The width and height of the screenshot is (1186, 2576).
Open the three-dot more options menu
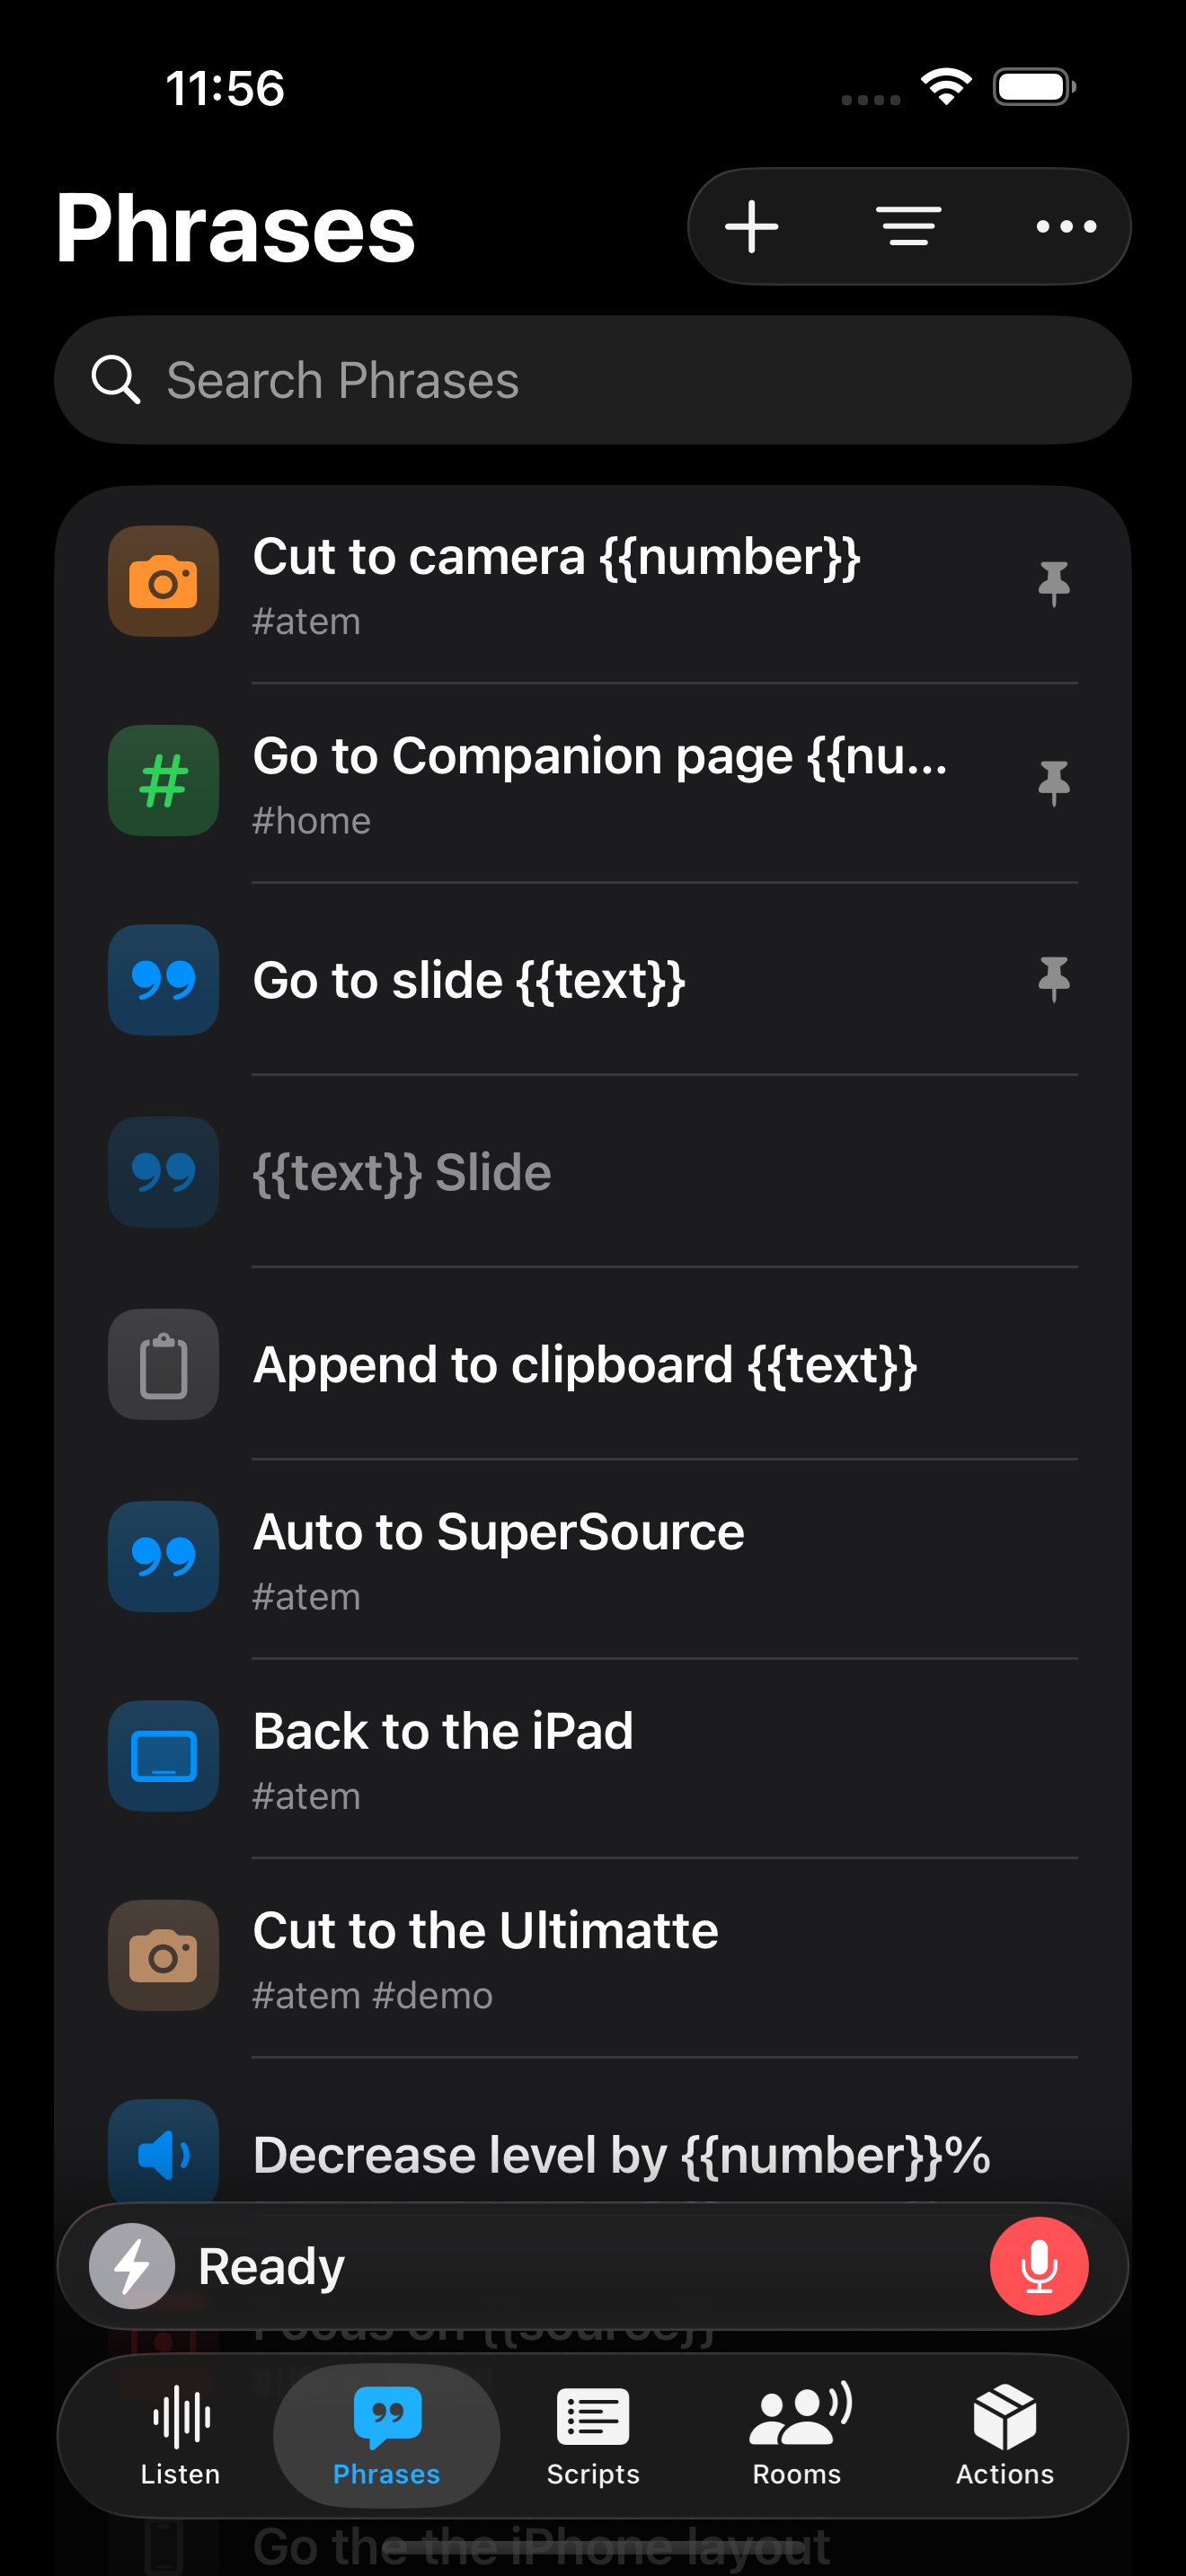[1066, 227]
